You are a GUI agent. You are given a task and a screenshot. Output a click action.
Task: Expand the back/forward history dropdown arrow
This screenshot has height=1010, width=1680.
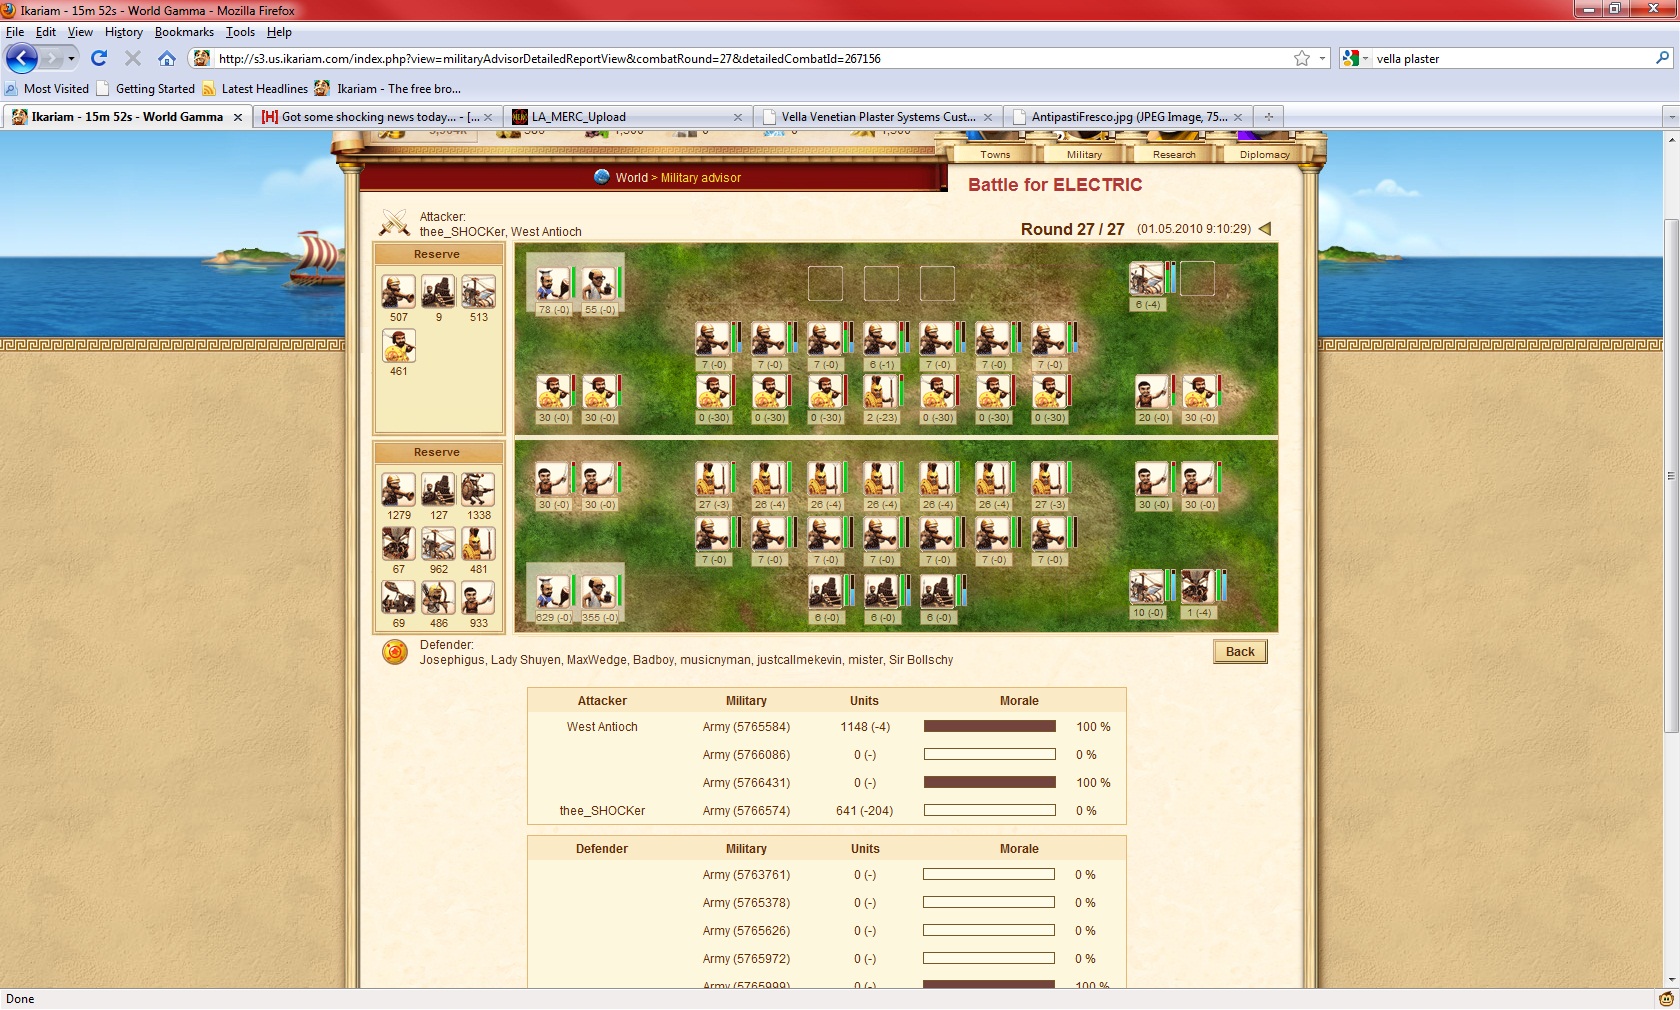point(71,58)
